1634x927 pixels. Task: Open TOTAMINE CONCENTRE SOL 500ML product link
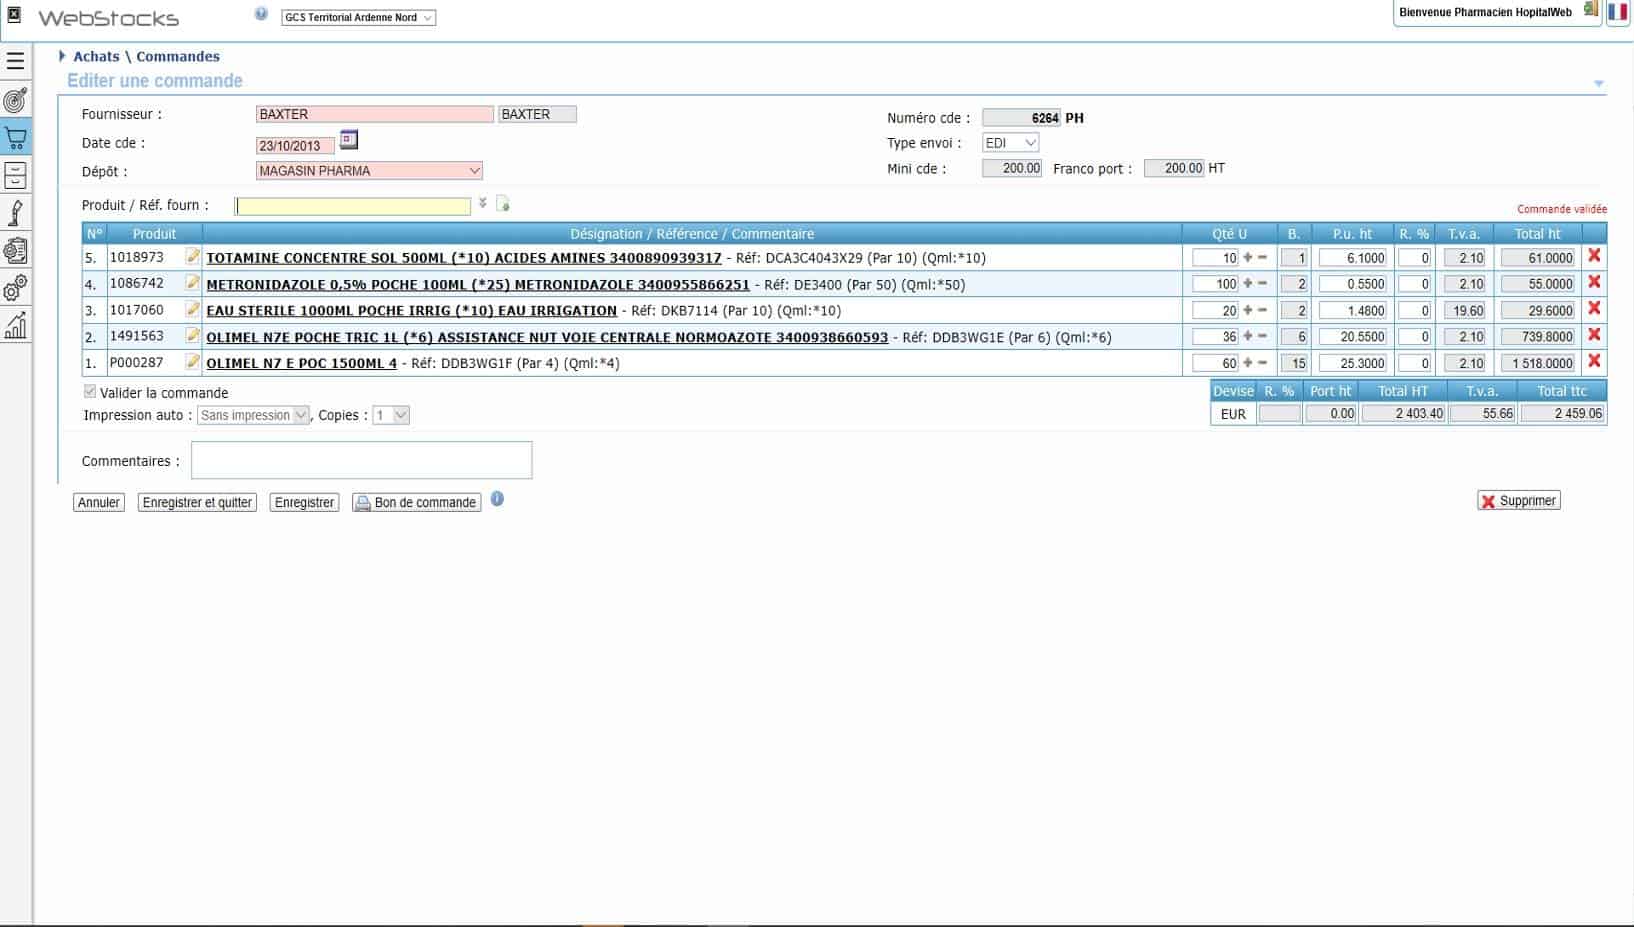point(464,258)
